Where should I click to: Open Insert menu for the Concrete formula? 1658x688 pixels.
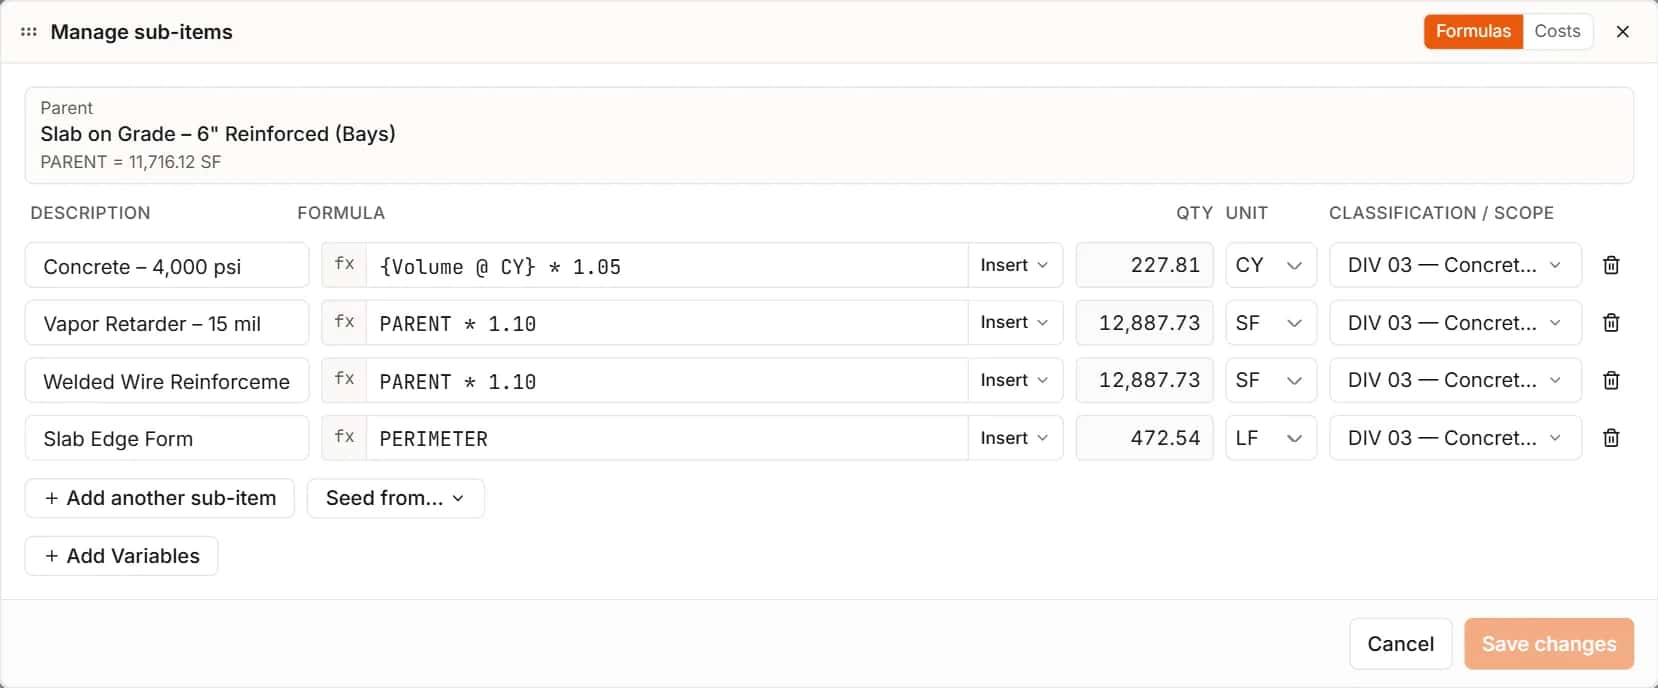pyautogui.click(x=1015, y=265)
